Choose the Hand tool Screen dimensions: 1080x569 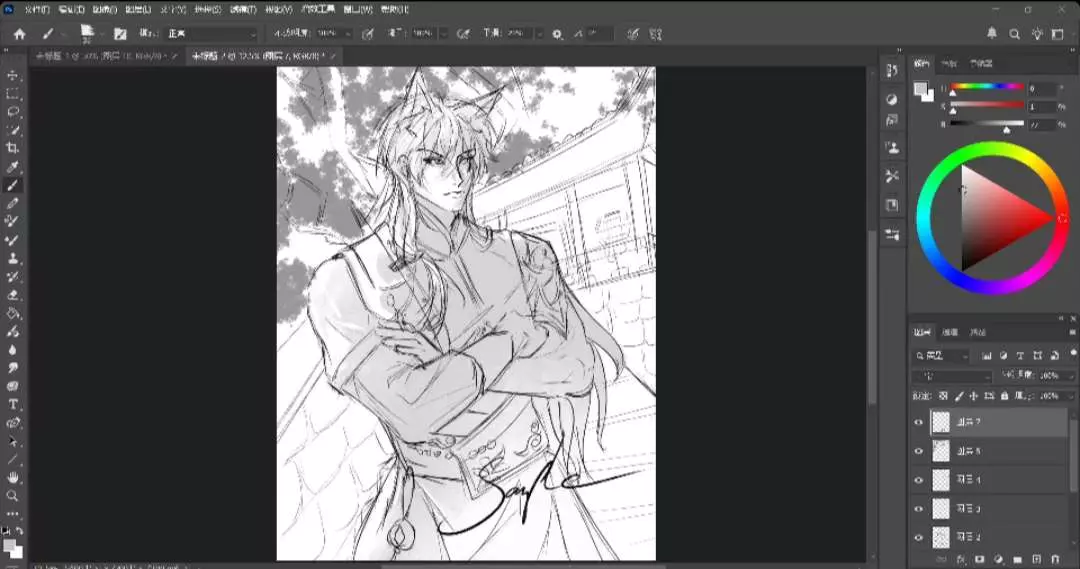13,477
